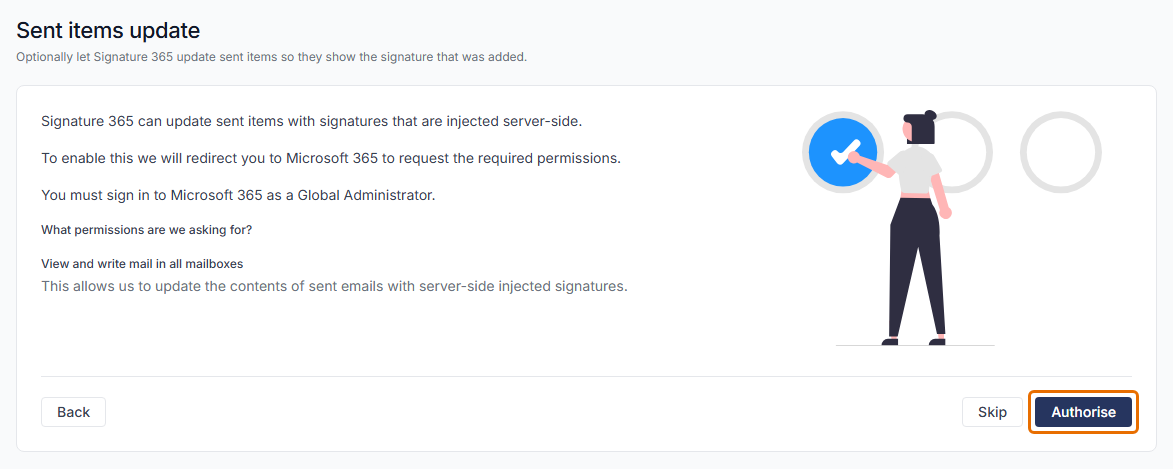Image resolution: width=1173 pixels, height=469 pixels.
Task: Click the "You must sign in to Microsoft 365" line
Action: point(238,195)
